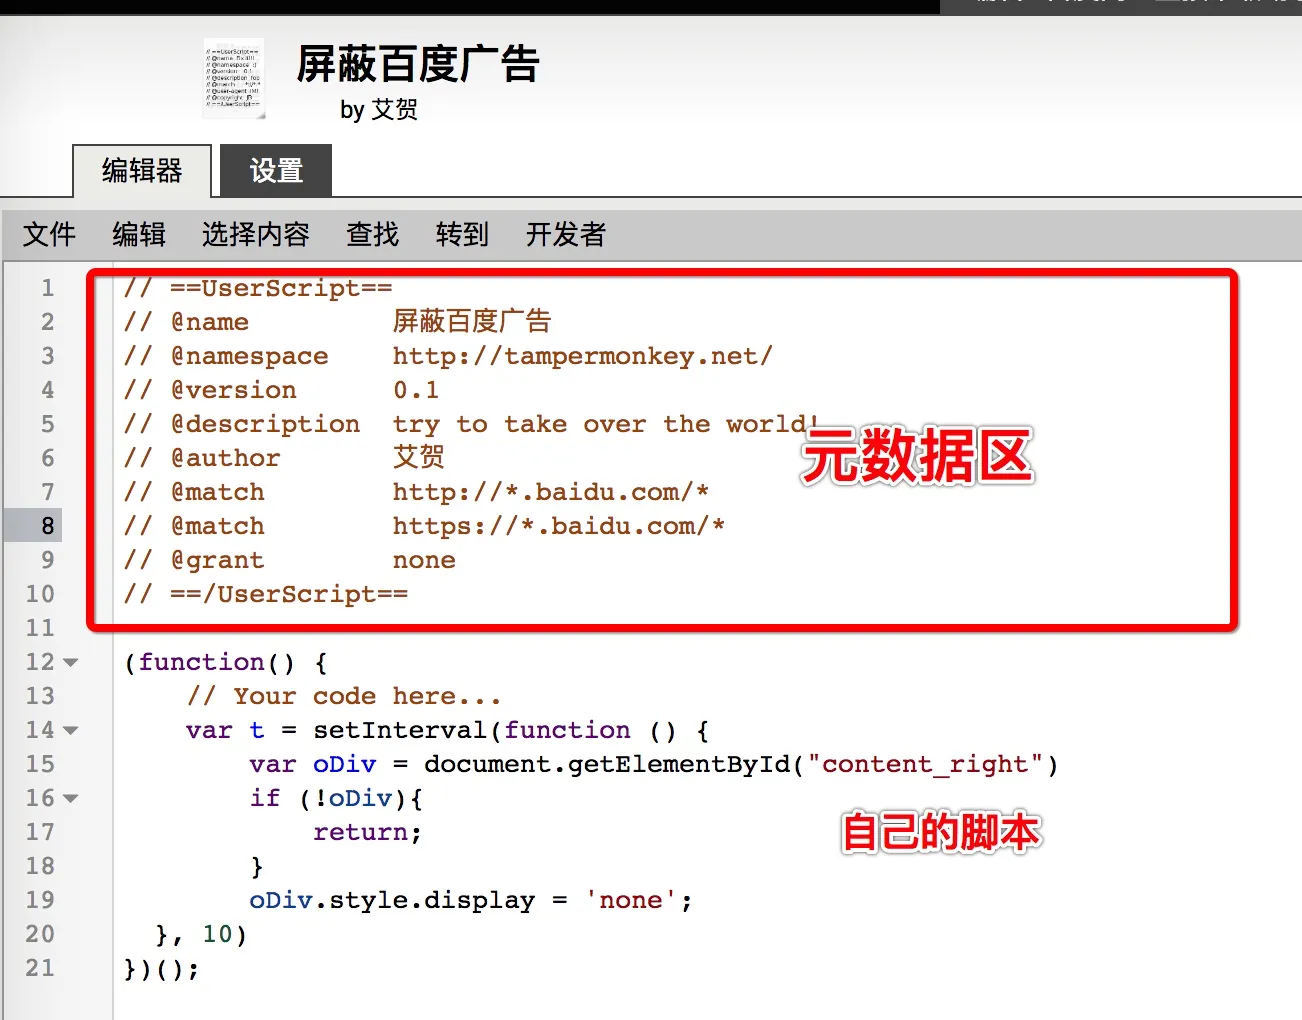Click the '@name' metadata key
The width and height of the screenshot is (1302, 1020).
click(x=210, y=322)
